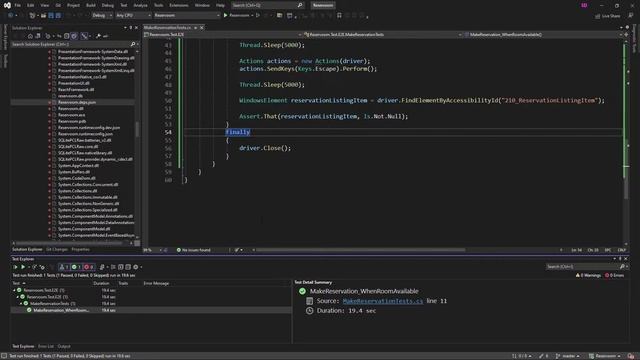Open the File menu
640x360 pixels.
[x=18, y=5]
